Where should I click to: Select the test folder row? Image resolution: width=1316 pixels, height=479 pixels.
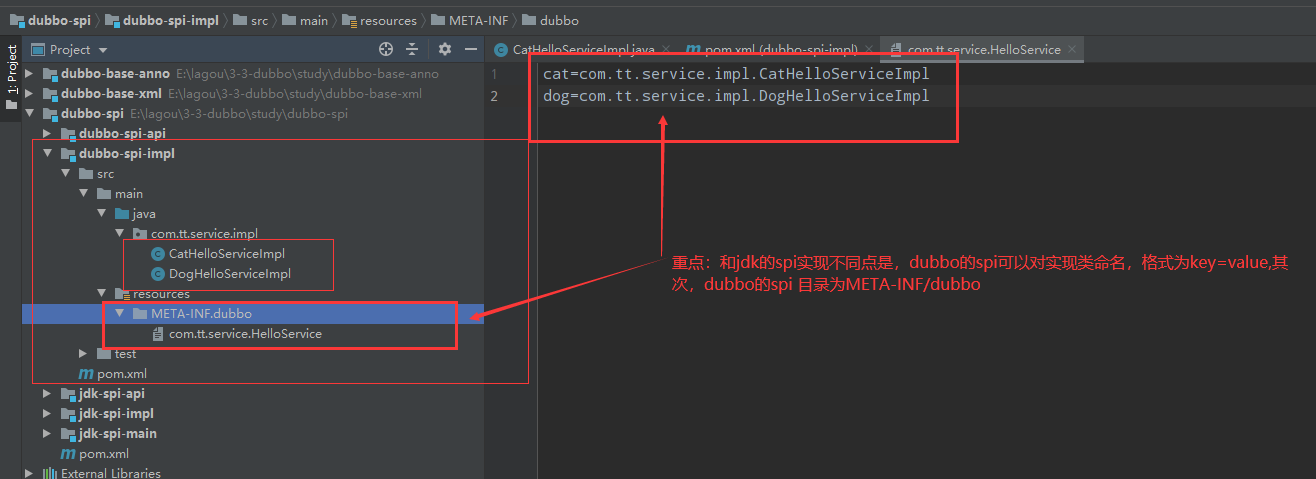[x=253, y=354]
